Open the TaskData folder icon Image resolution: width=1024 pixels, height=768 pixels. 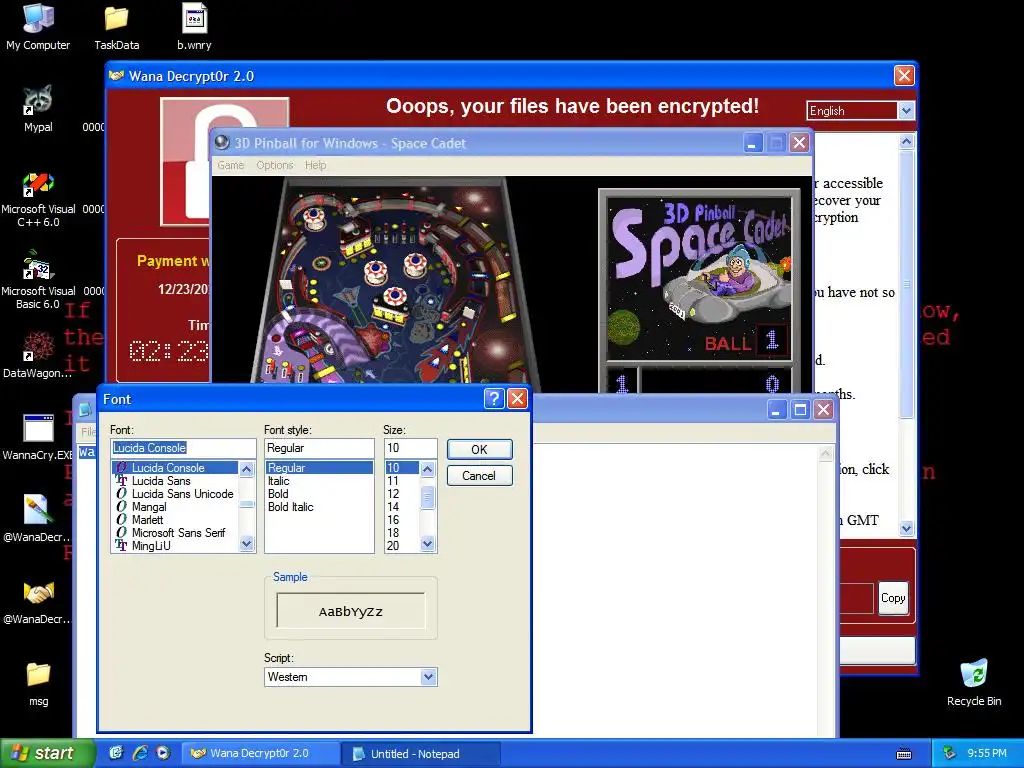tap(116, 27)
